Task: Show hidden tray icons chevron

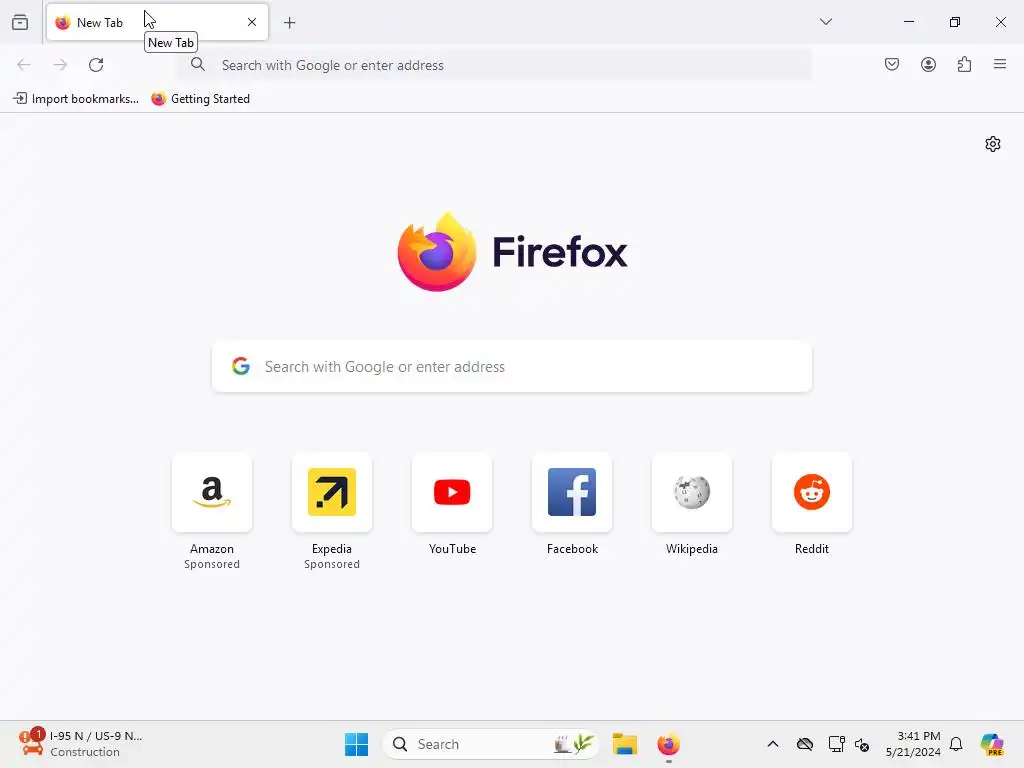Action: click(x=773, y=744)
